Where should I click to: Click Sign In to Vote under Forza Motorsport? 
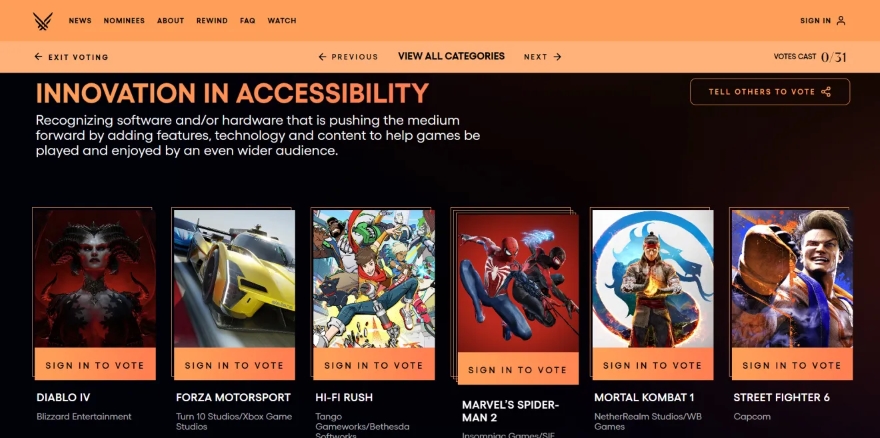pyautogui.click(x=234, y=364)
